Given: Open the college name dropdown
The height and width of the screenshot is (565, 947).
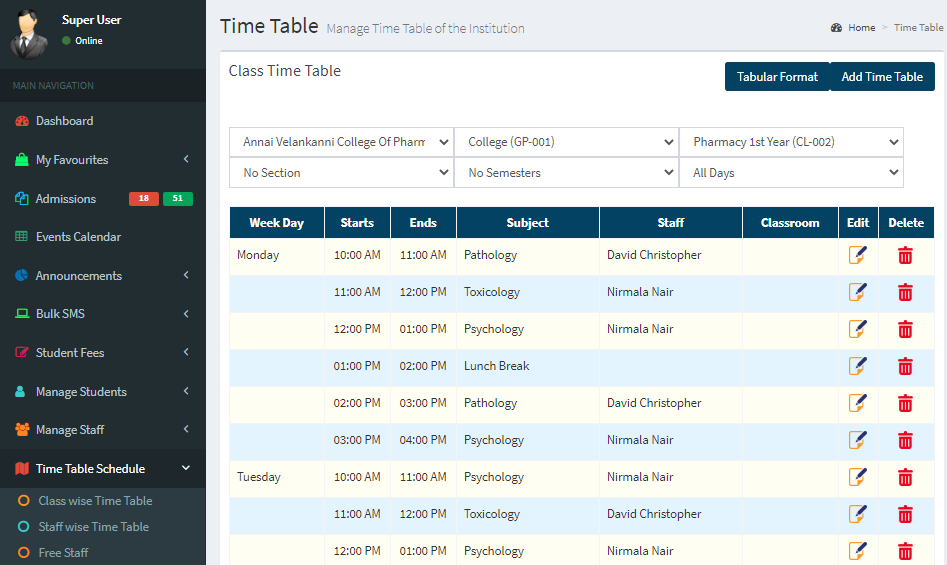Looking at the screenshot, I should [341, 142].
